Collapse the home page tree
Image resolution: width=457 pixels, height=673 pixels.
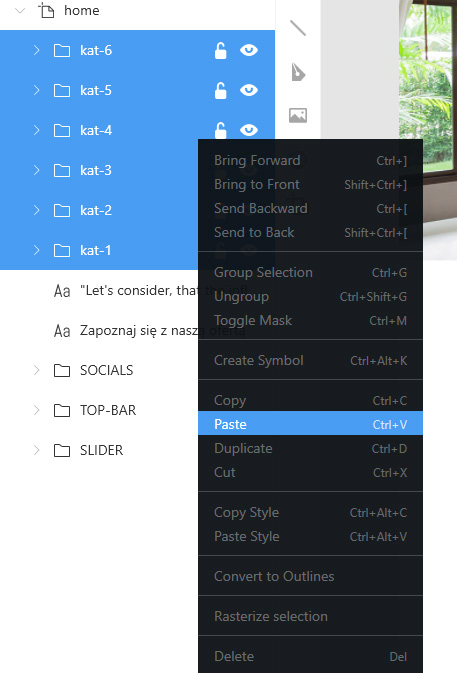(20, 10)
